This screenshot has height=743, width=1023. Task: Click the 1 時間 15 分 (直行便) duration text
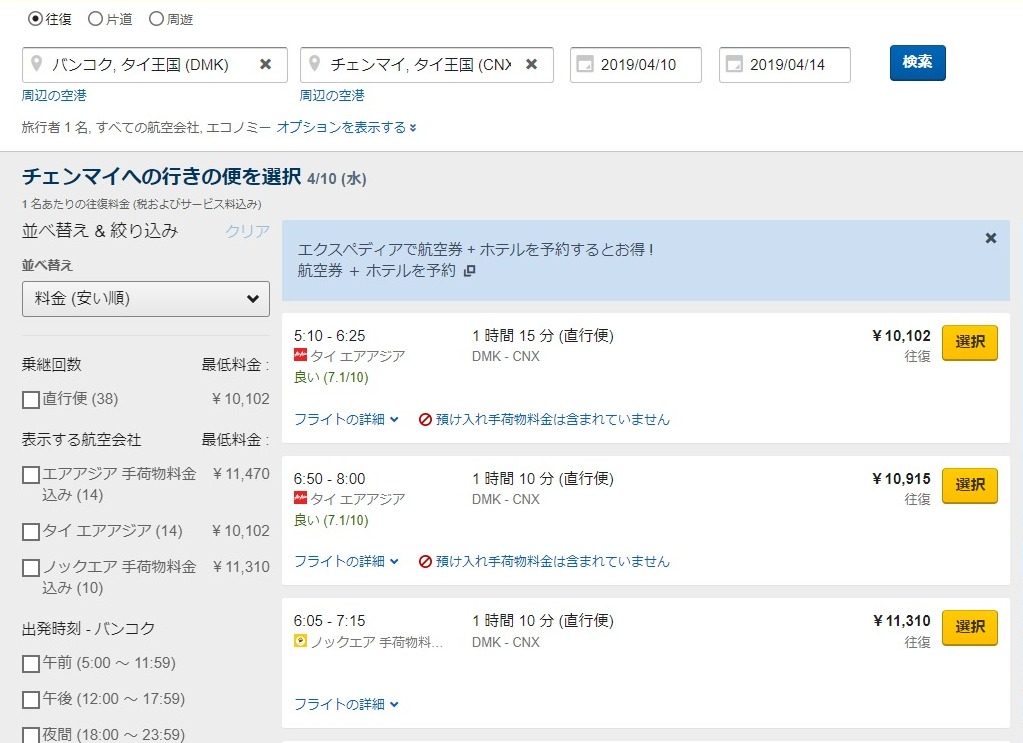tap(543, 336)
